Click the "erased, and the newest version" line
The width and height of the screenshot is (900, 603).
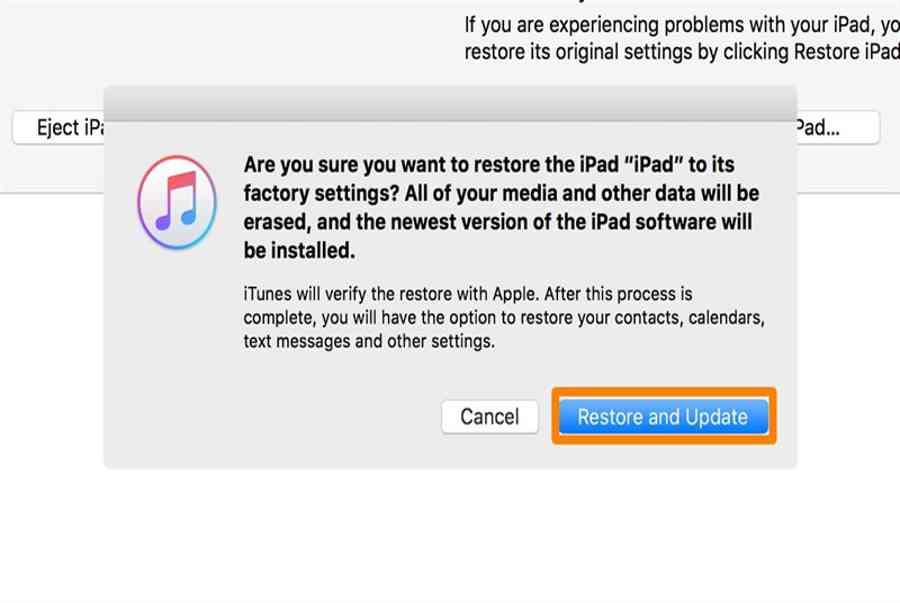pyautogui.click(x=497, y=221)
